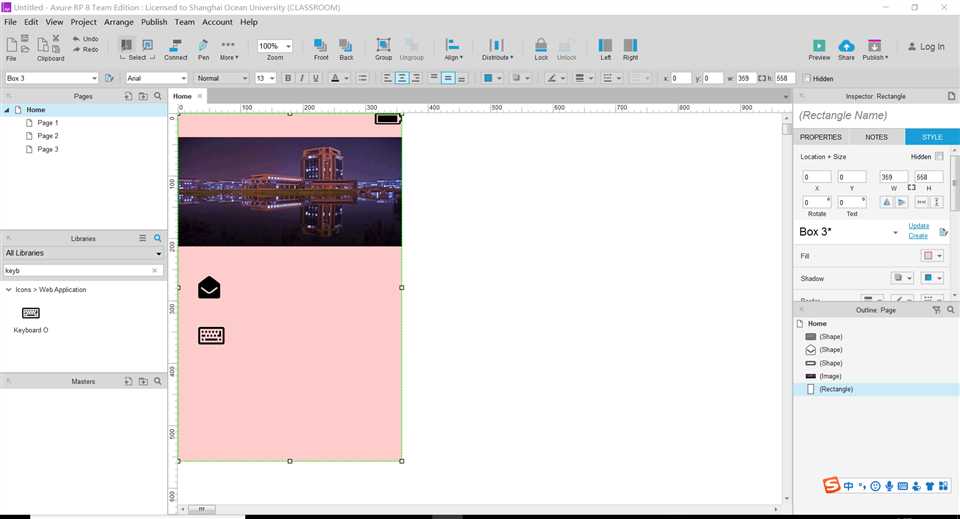Click the Update style link

[x=918, y=226]
